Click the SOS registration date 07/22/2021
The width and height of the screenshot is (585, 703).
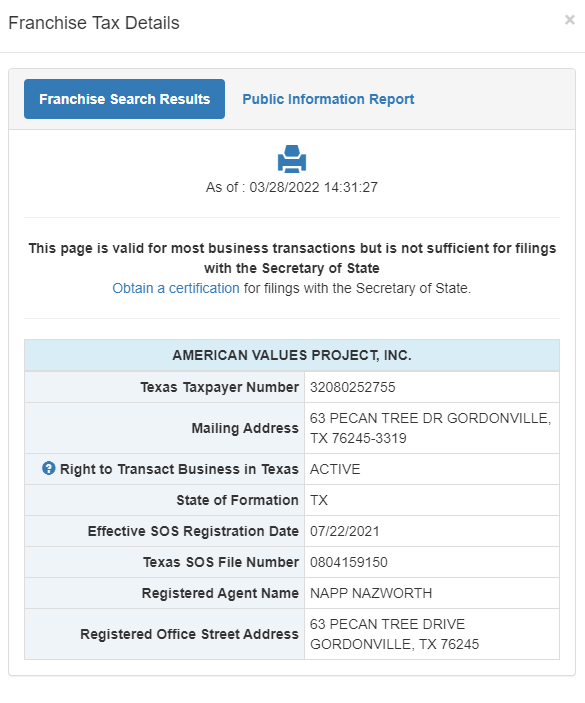(345, 531)
